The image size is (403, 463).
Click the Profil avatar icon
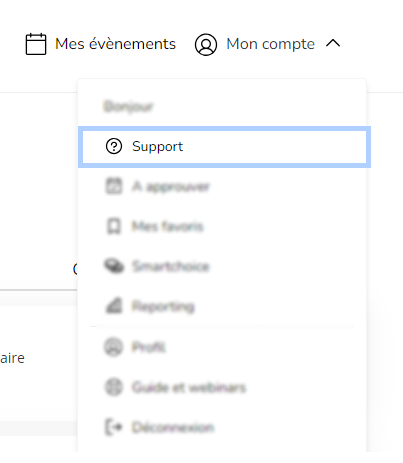pyautogui.click(x=114, y=347)
